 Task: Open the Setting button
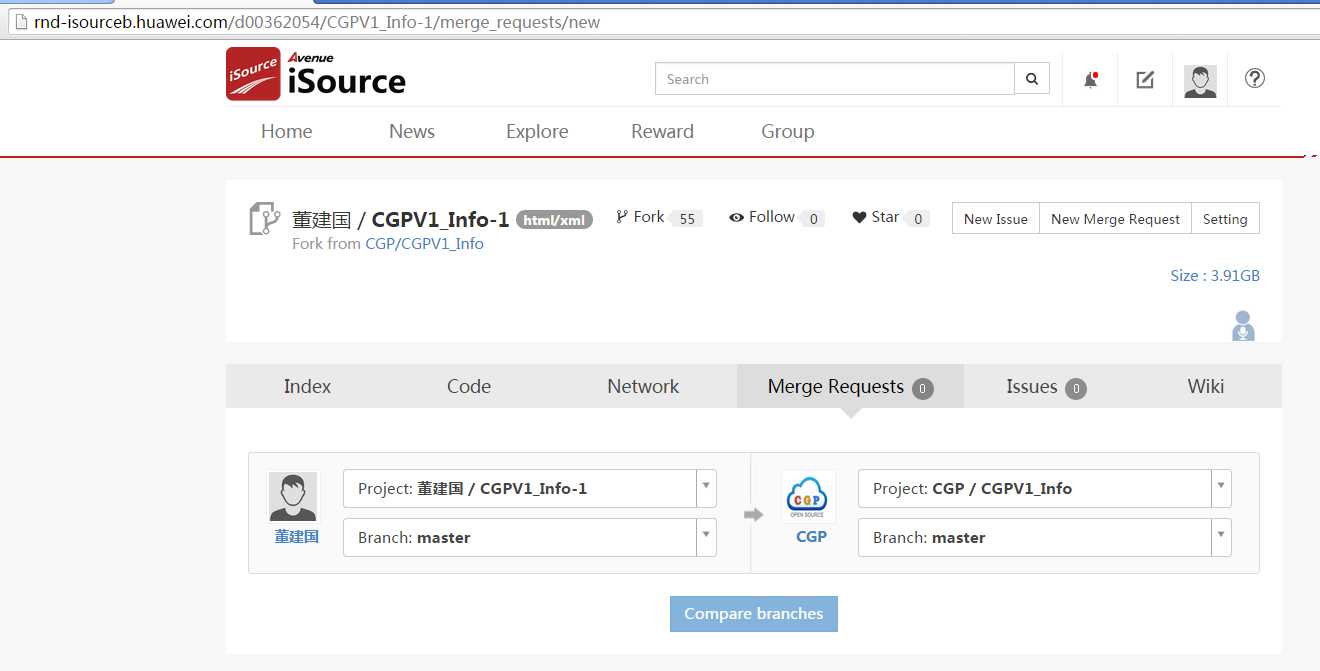[x=1225, y=219]
